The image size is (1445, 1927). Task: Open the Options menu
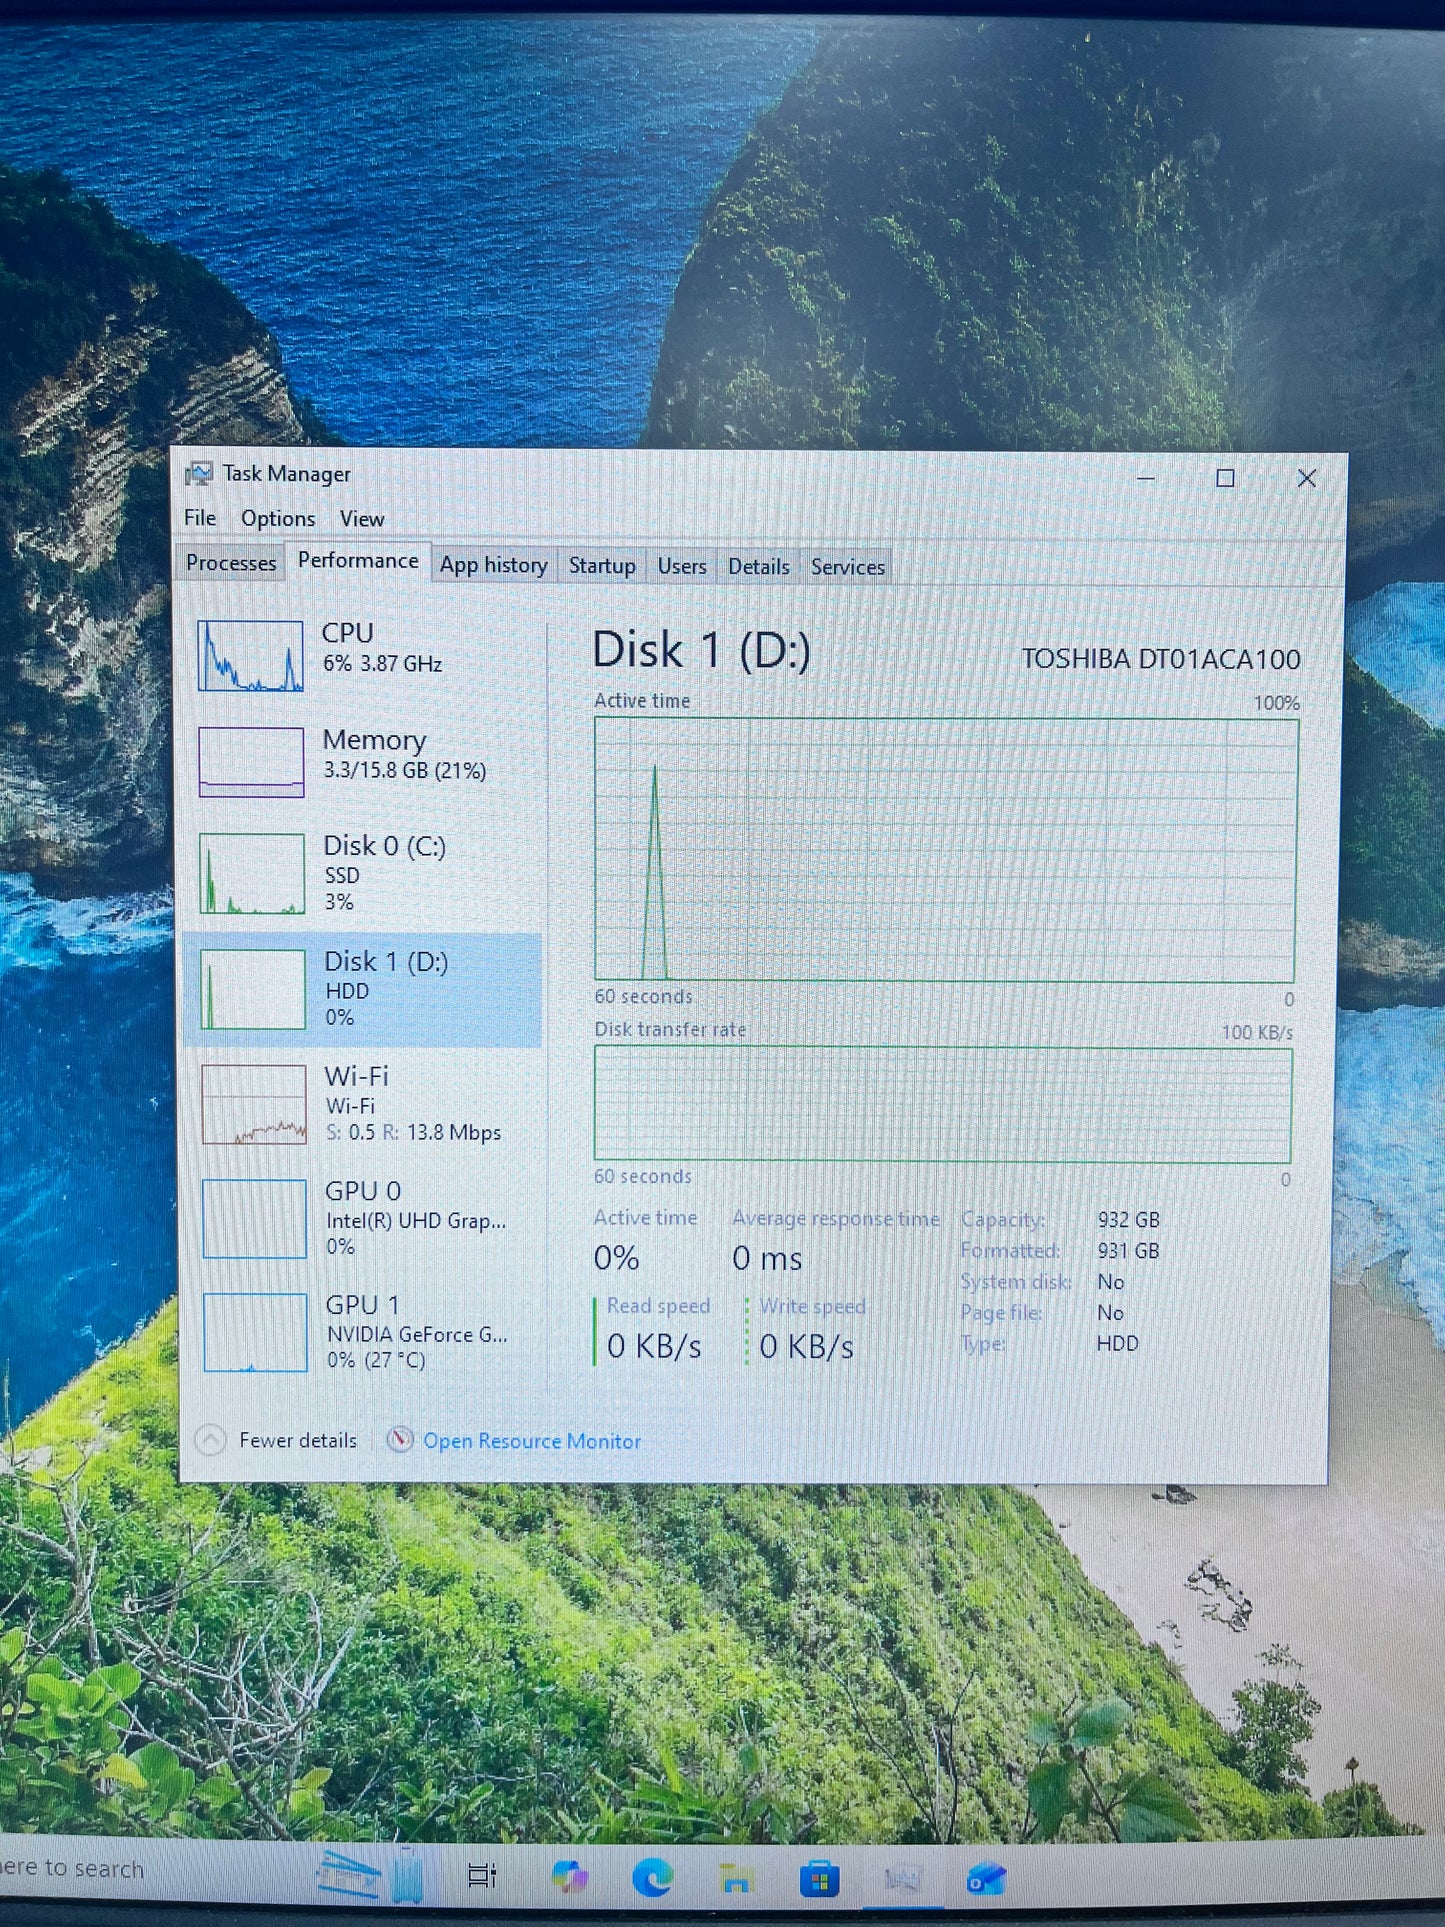click(x=278, y=518)
